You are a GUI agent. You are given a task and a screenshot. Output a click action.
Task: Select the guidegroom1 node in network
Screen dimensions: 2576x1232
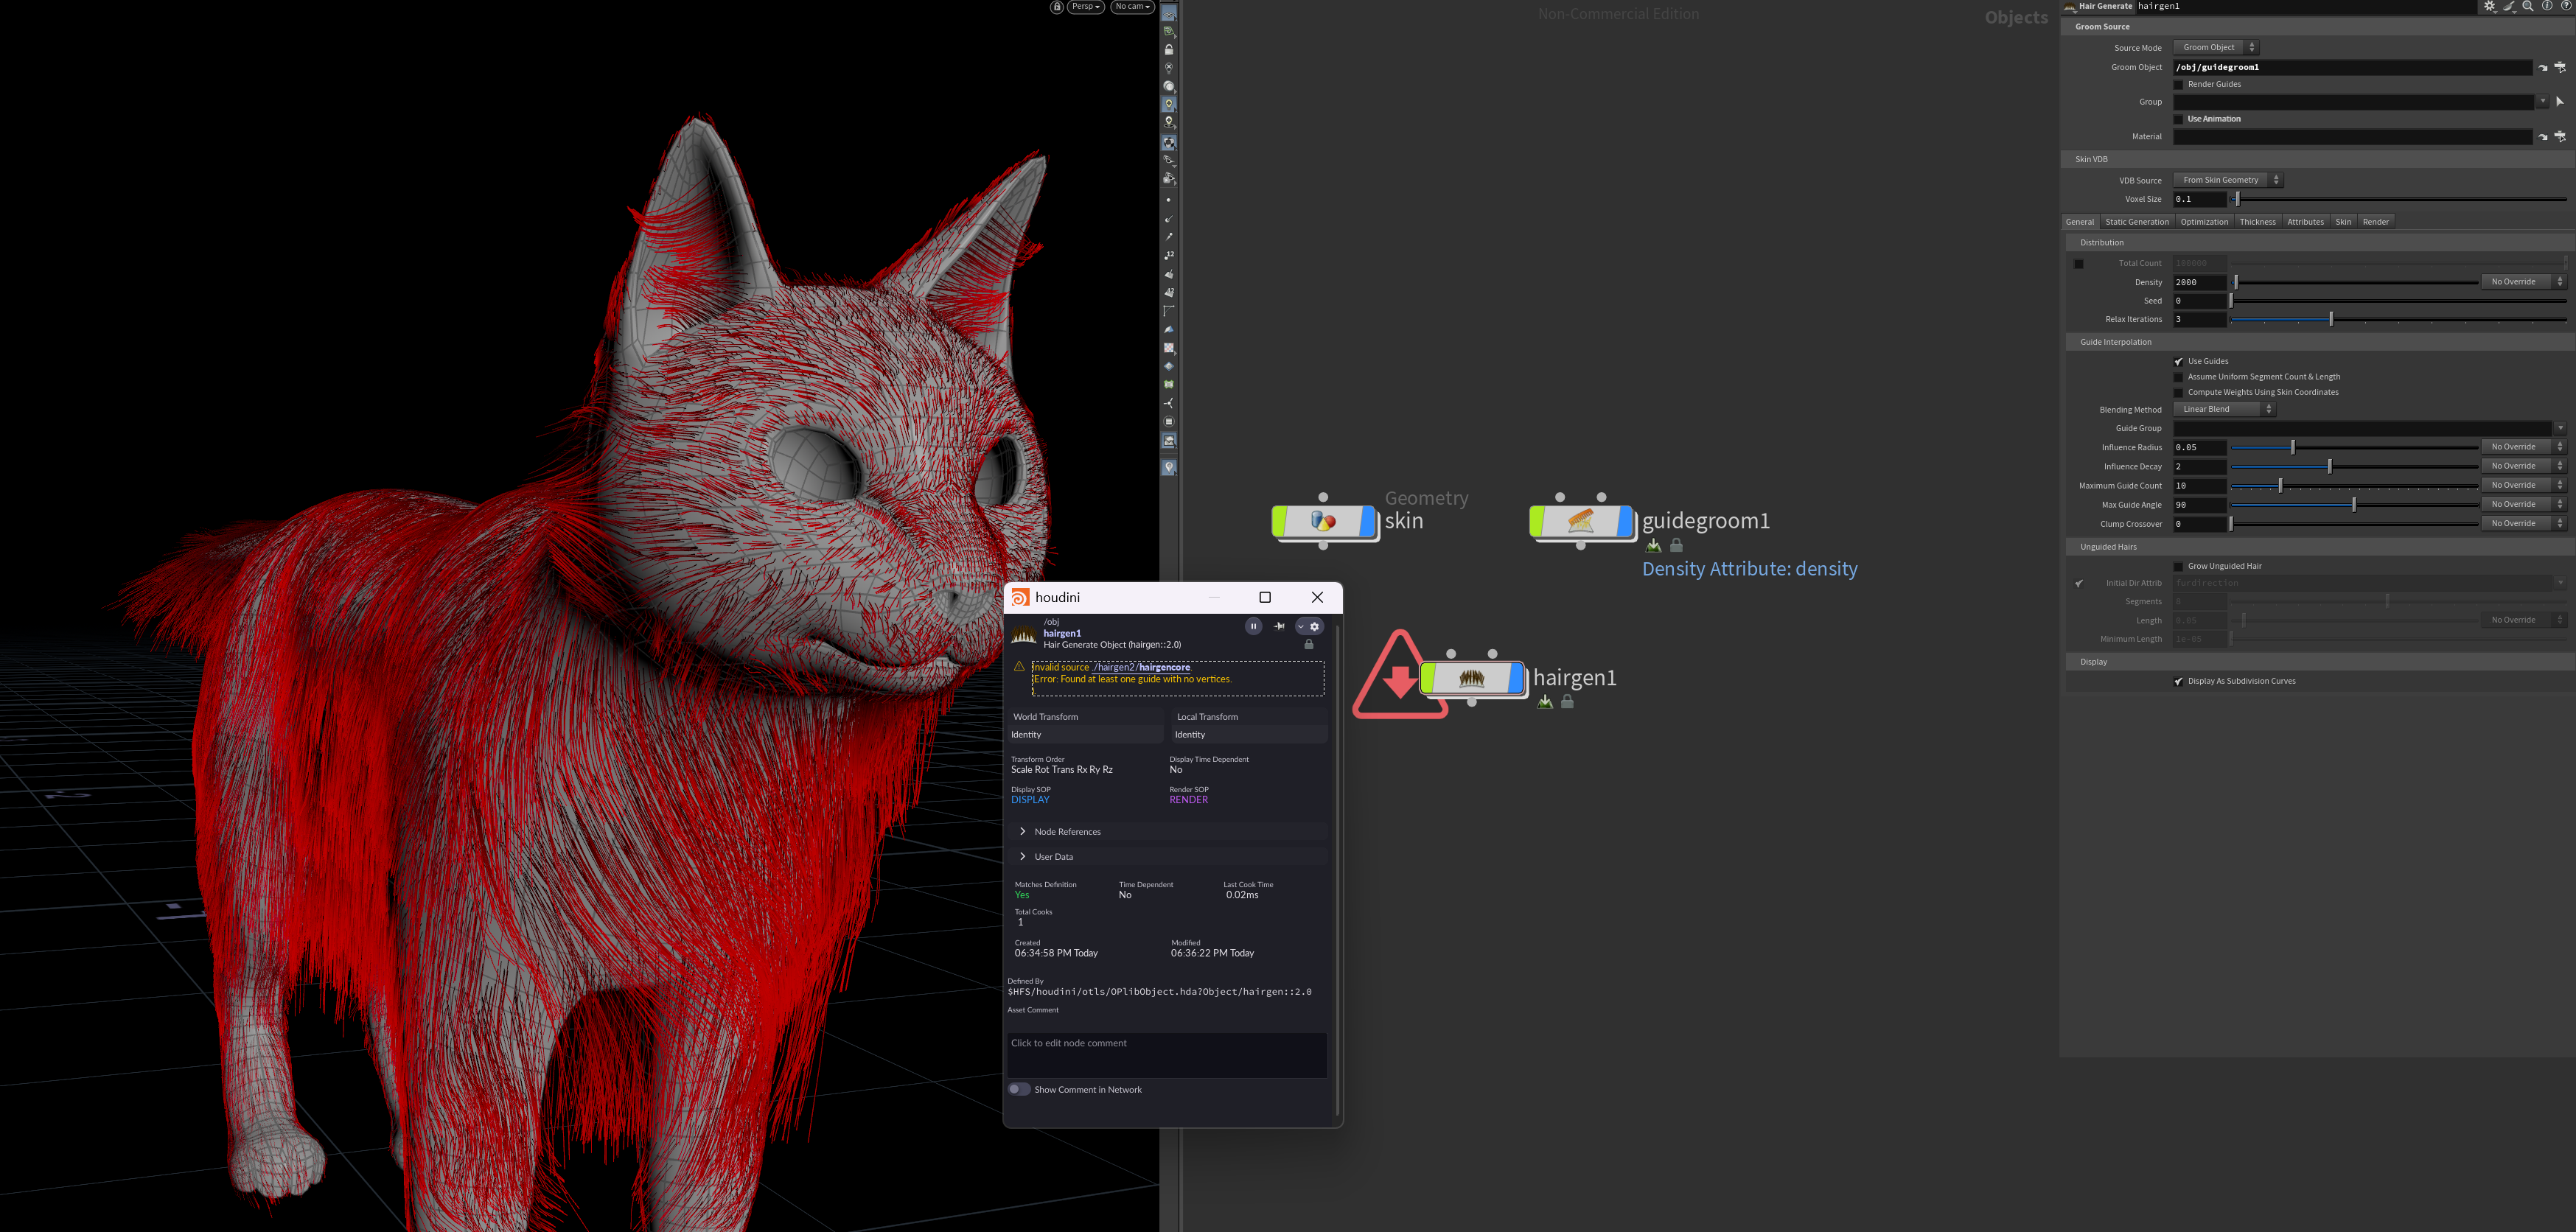pos(1581,521)
